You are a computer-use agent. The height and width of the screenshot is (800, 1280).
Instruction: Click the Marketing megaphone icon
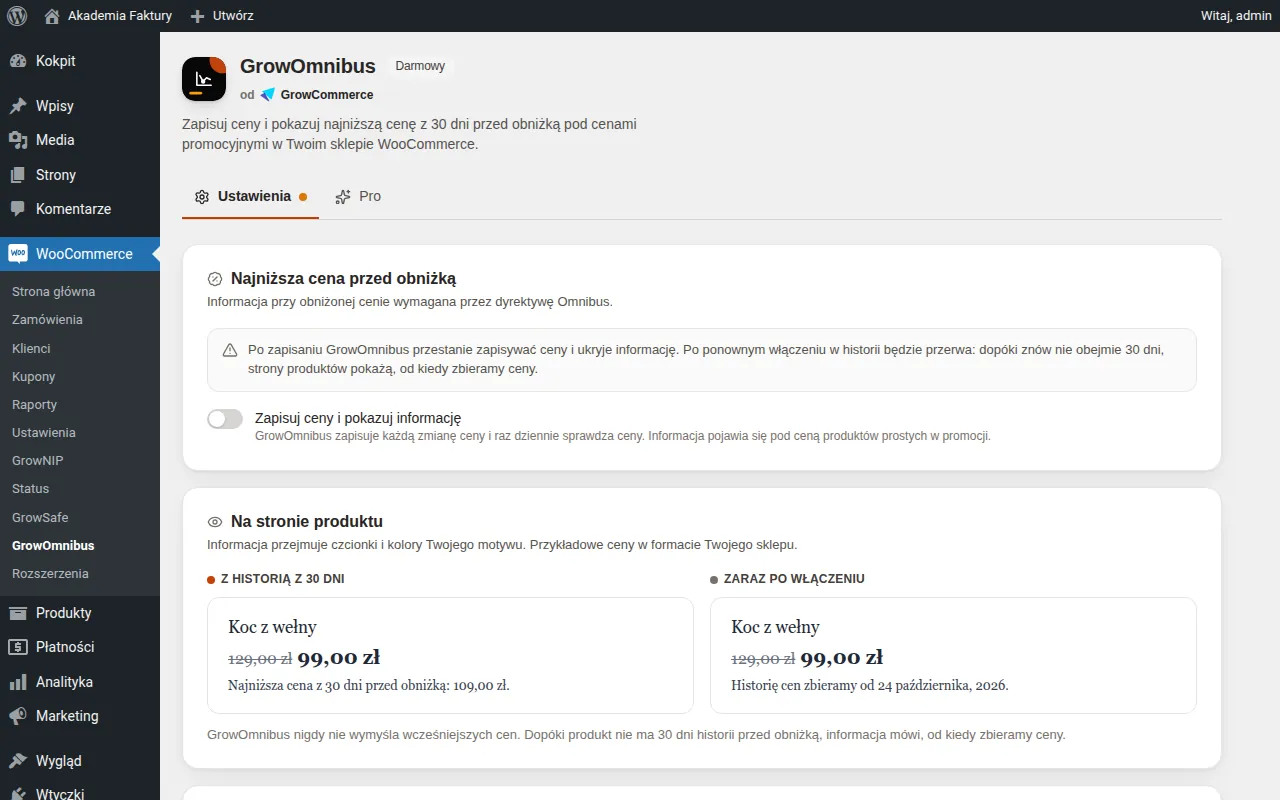(x=17, y=716)
